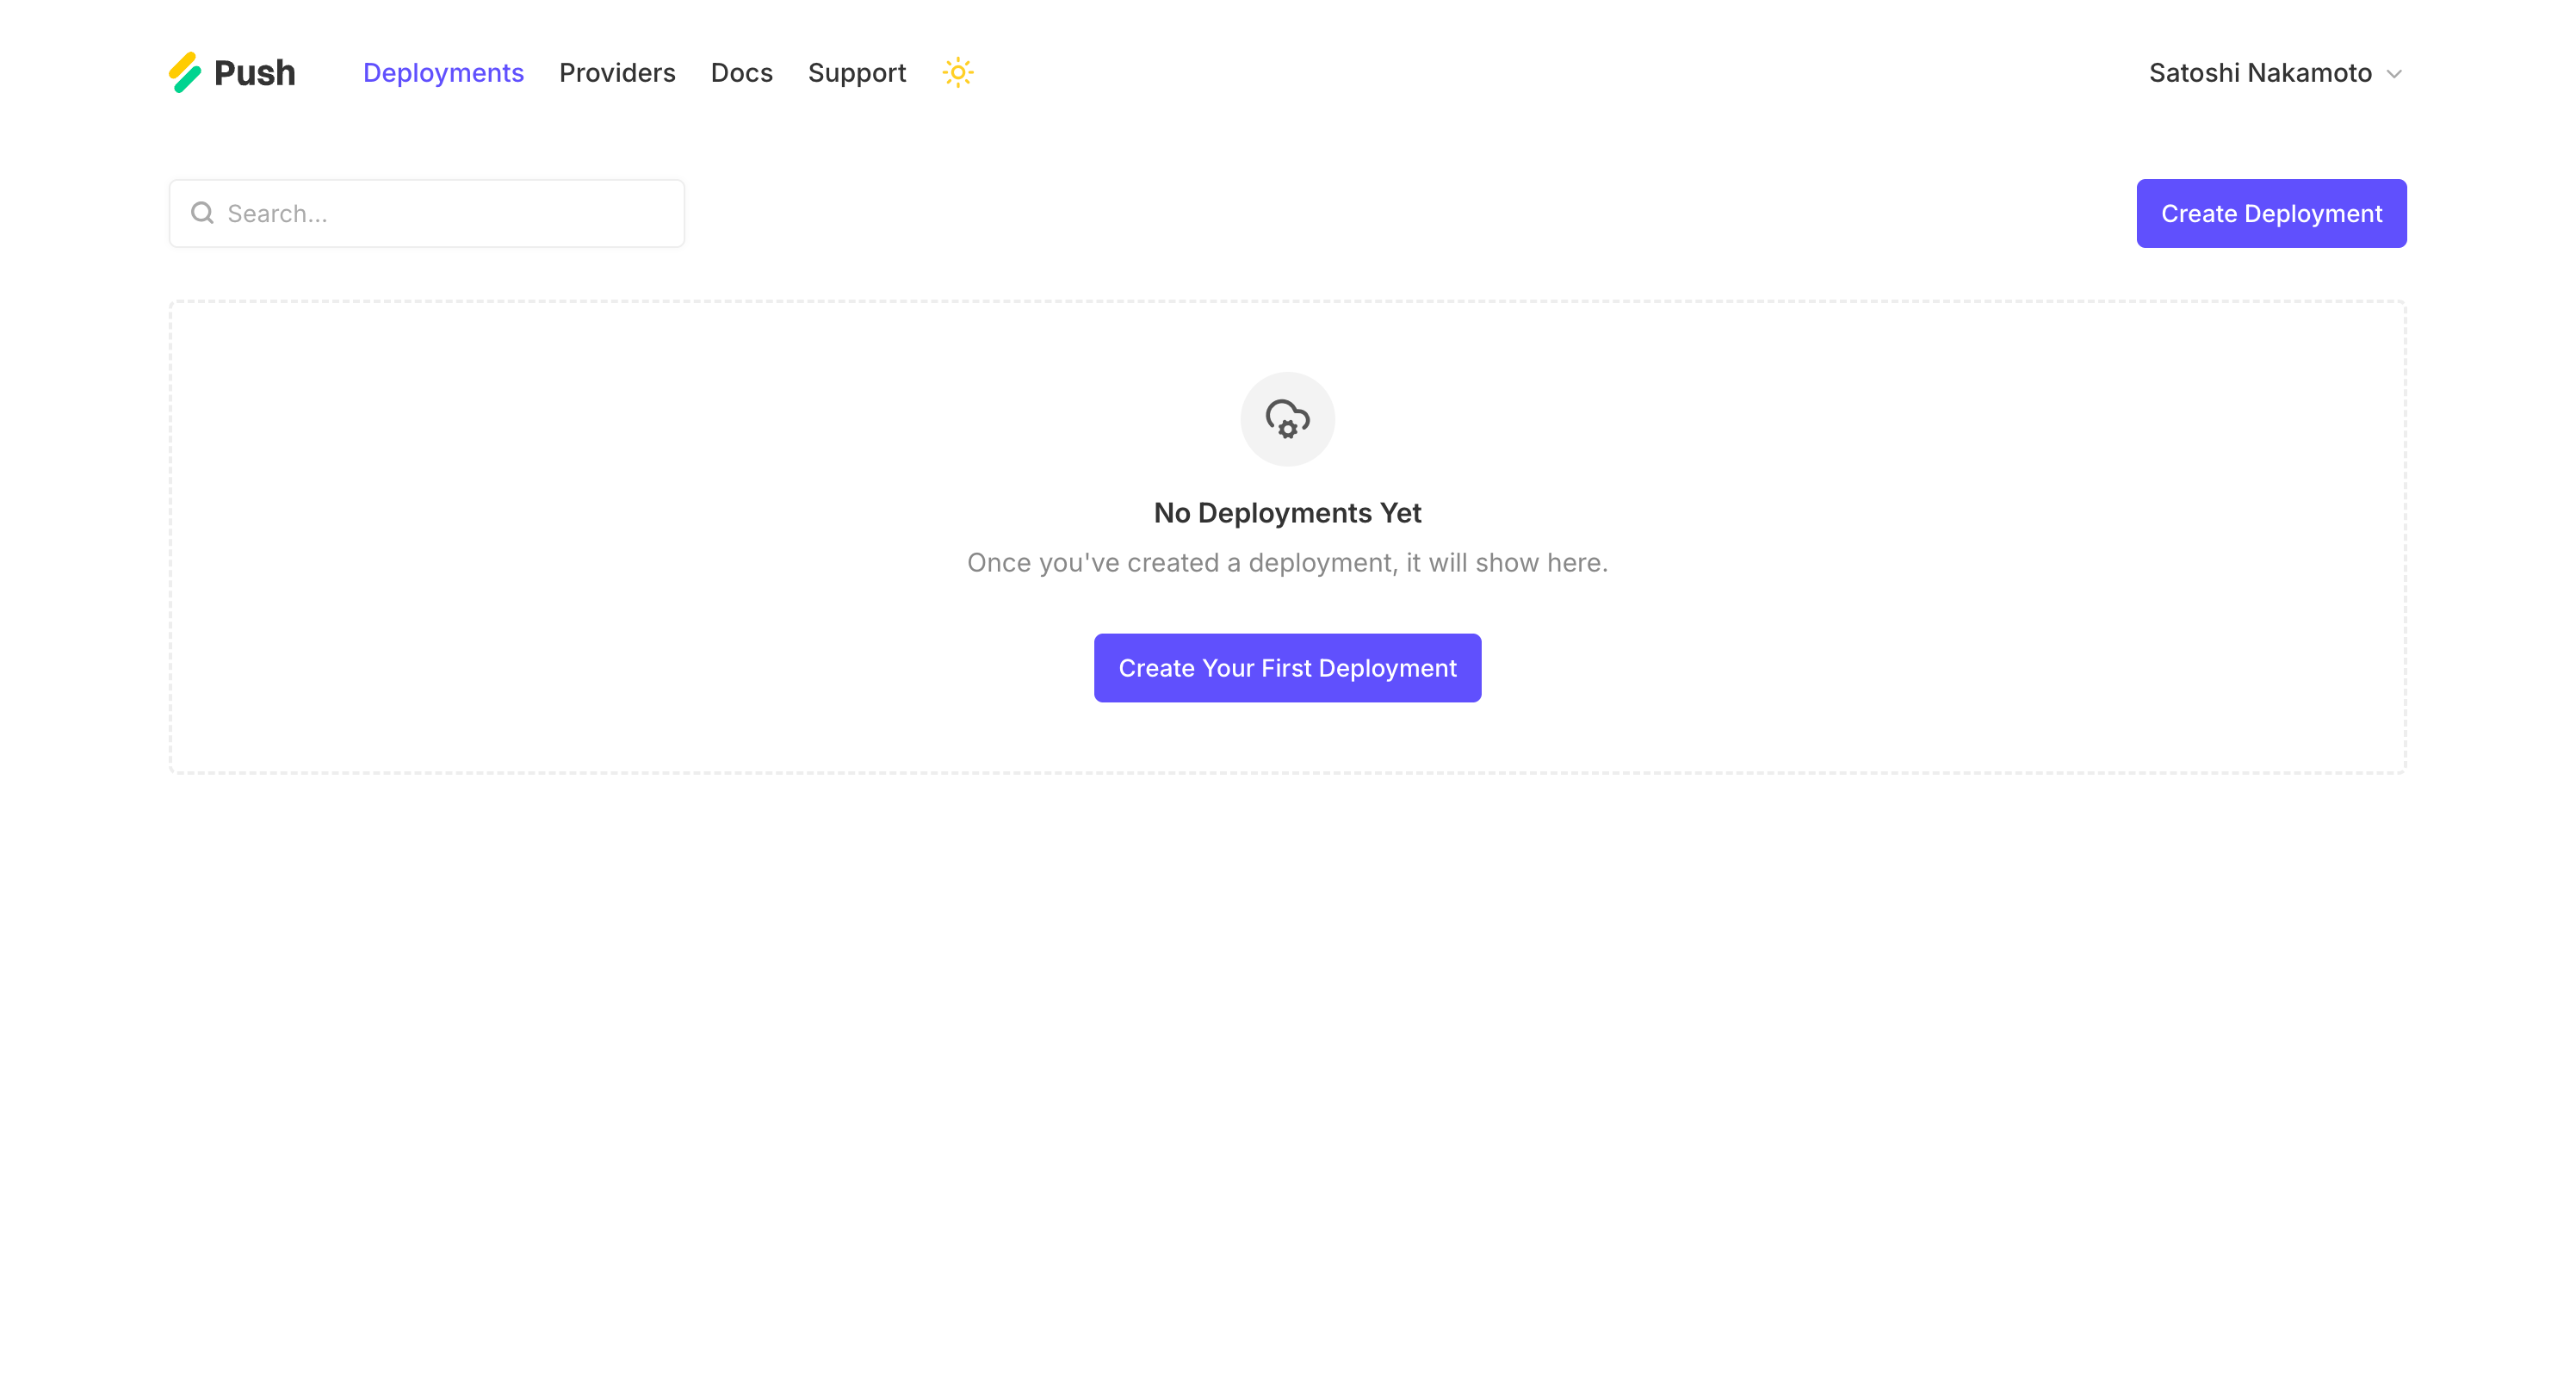Click the cloud gear empty-state icon
Image resolution: width=2576 pixels, height=1398 pixels.
coord(1287,419)
